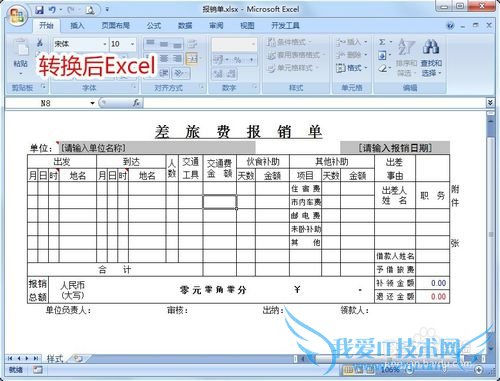Open the 视图 ribbon tab
This screenshot has height=381, width=500.
tap(247, 26)
